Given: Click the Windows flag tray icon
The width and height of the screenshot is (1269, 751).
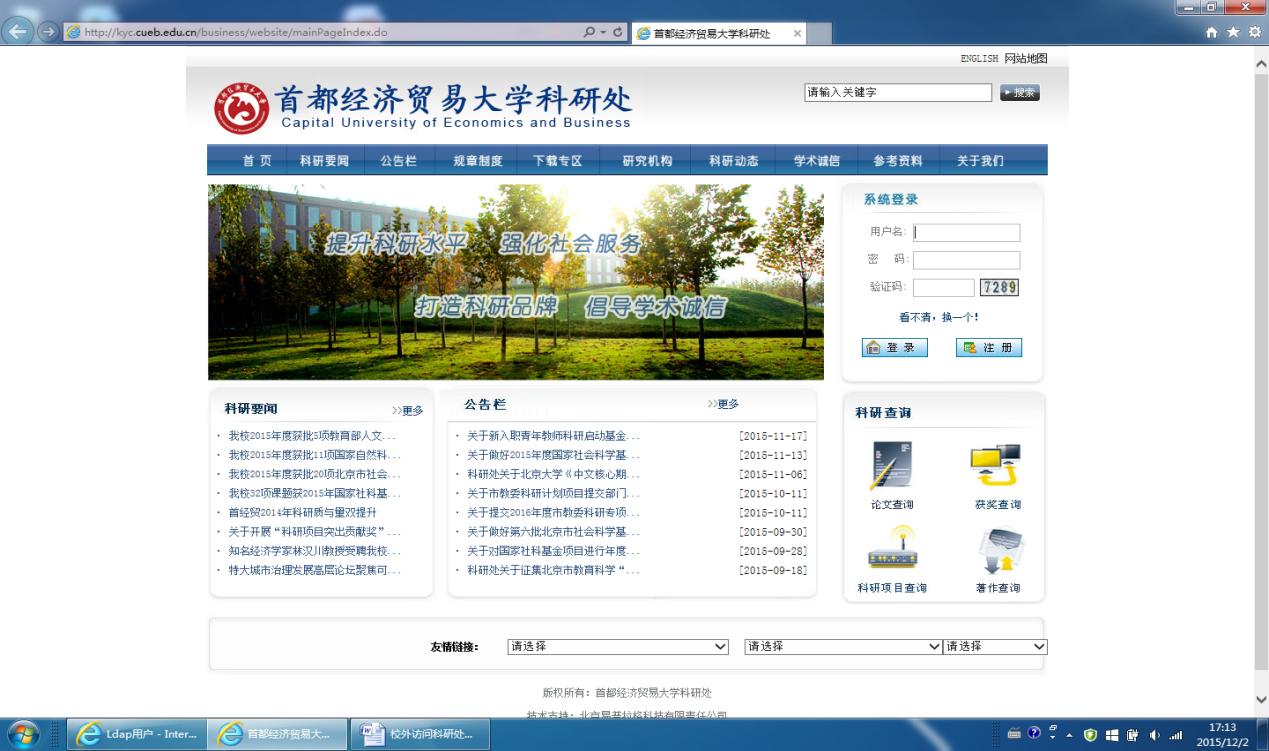Looking at the screenshot, I should coord(1111,734).
